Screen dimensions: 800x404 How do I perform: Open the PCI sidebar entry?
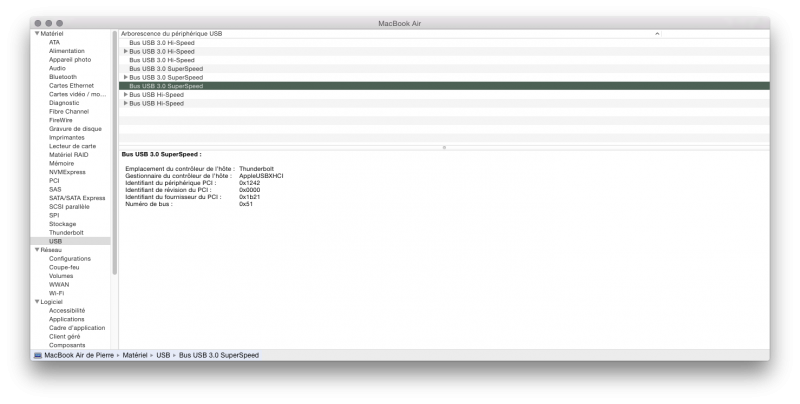54,181
